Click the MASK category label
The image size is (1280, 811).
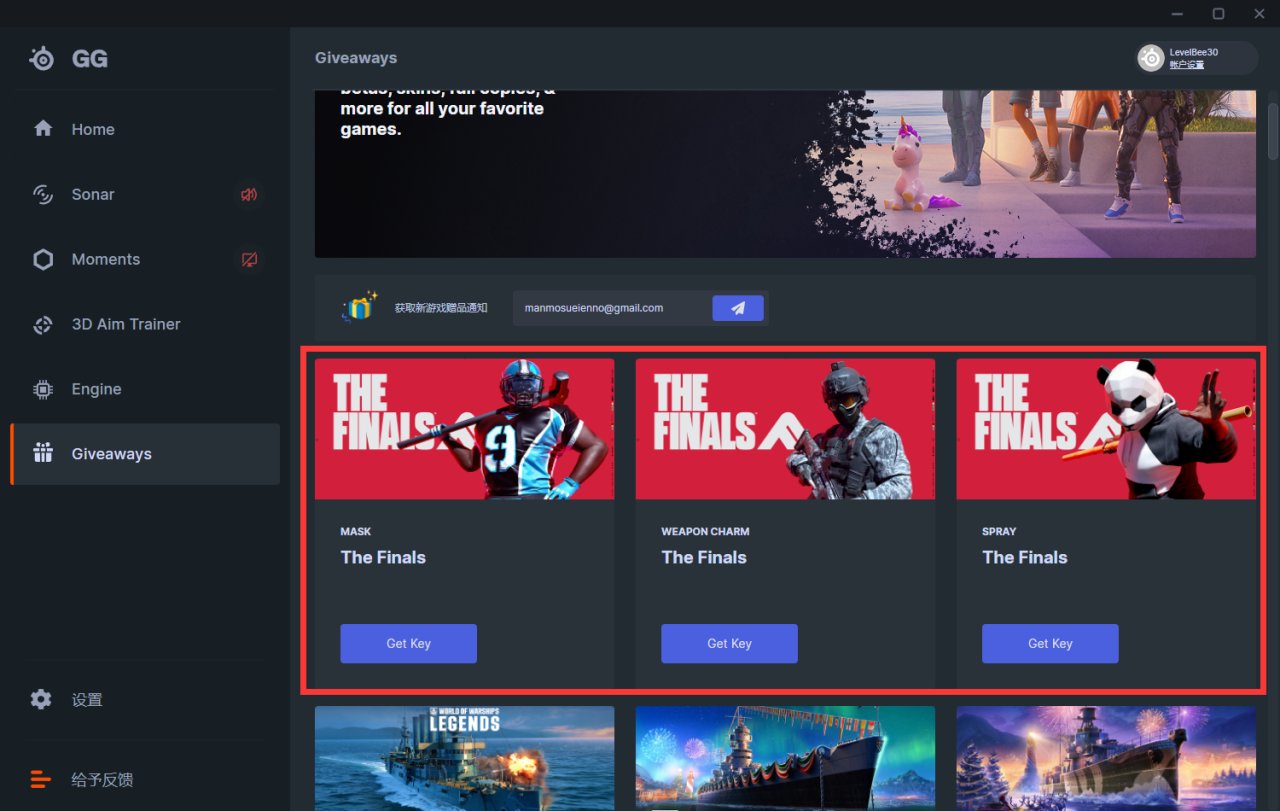(x=355, y=532)
